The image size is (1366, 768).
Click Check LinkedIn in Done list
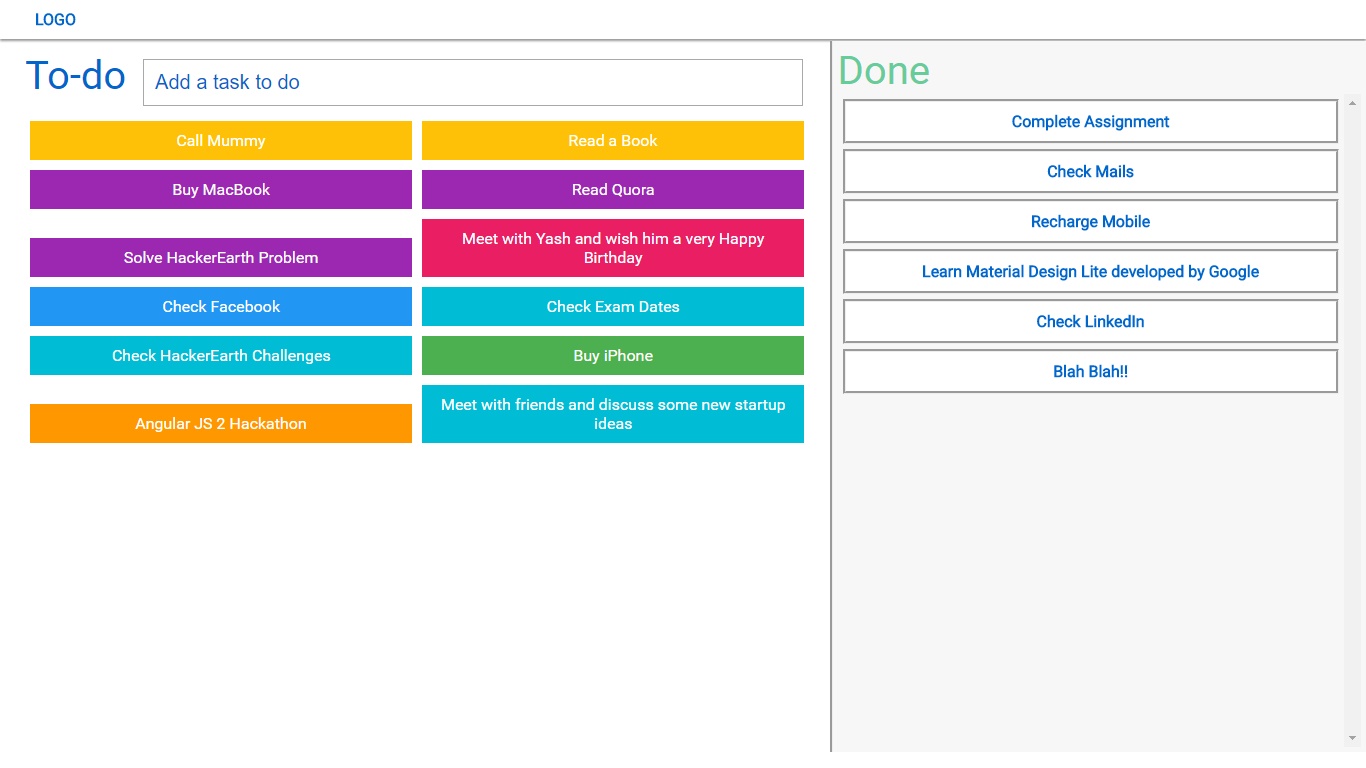1090,322
